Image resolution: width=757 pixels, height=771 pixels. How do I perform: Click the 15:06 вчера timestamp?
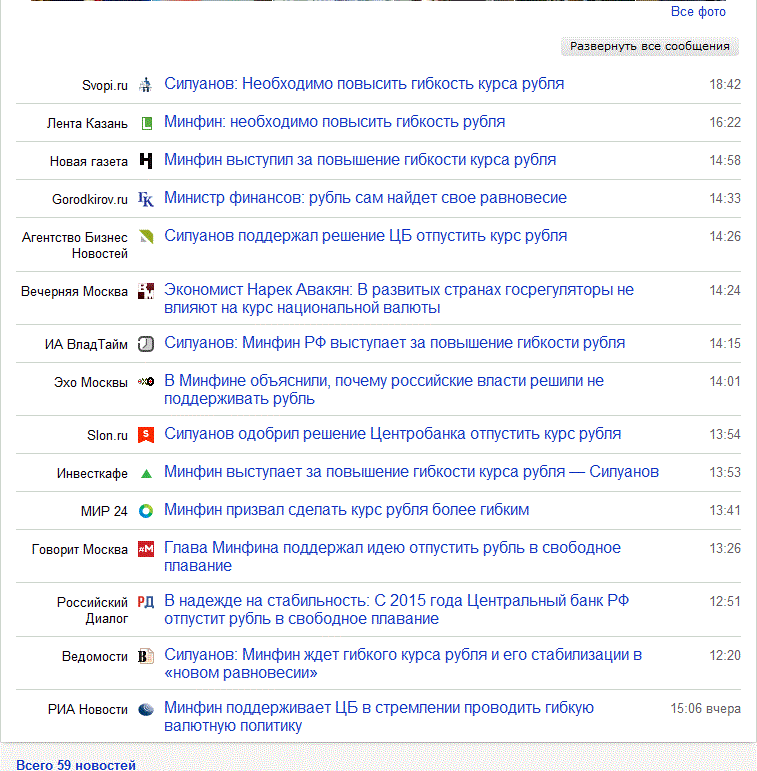pos(705,709)
